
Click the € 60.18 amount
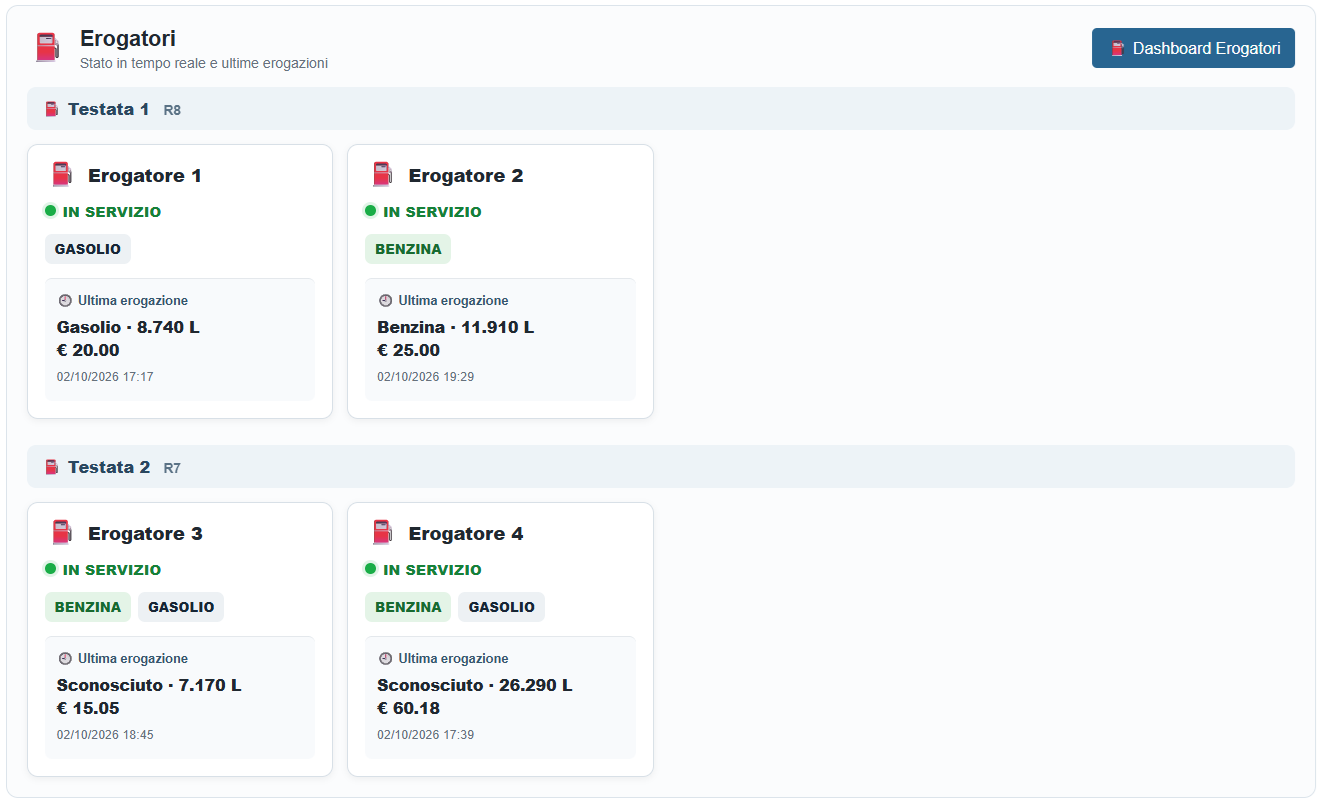click(408, 708)
